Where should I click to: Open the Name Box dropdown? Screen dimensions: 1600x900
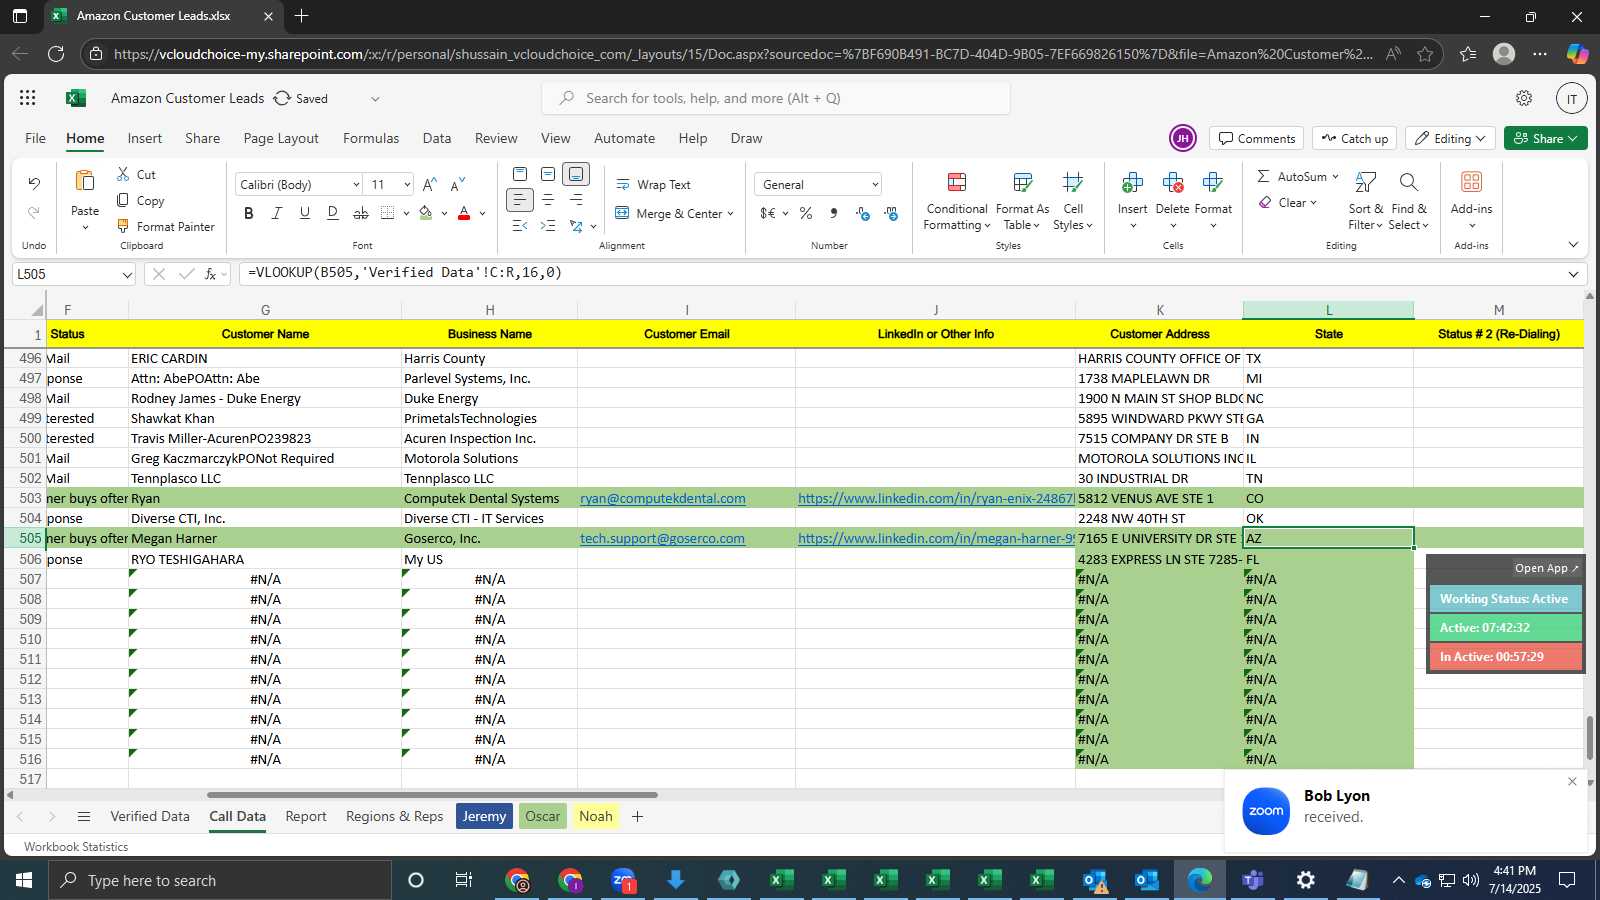pyautogui.click(x=127, y=274)
